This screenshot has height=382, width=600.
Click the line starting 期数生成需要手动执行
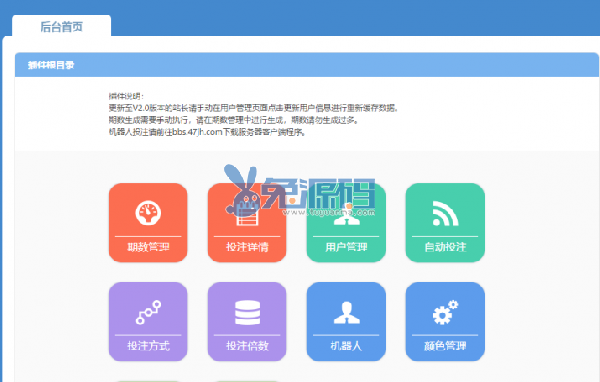234,120
